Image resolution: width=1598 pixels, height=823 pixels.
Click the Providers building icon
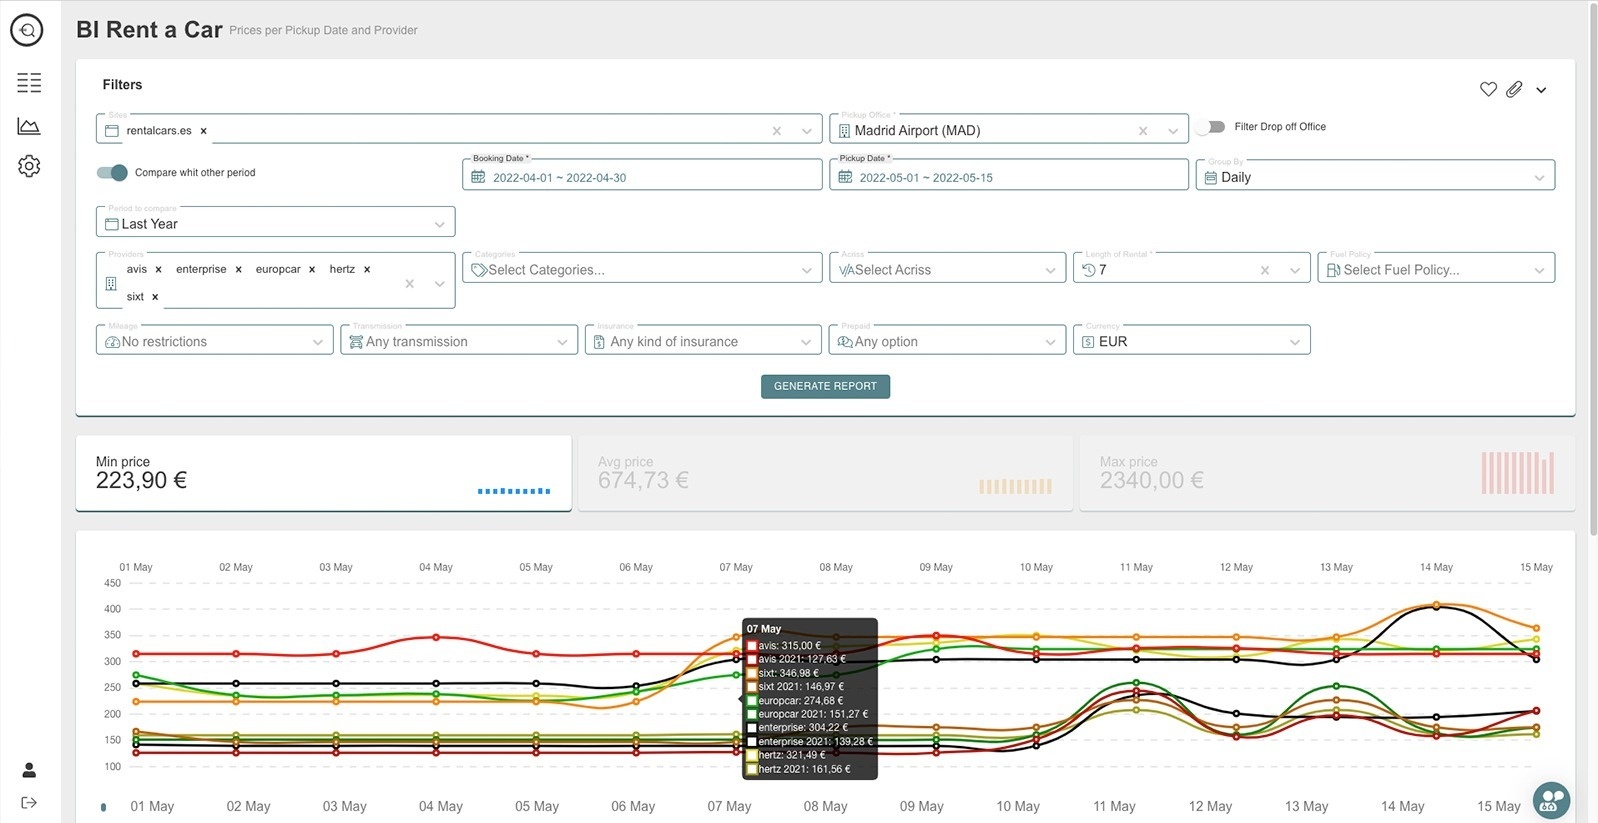(x=111, y=284)
